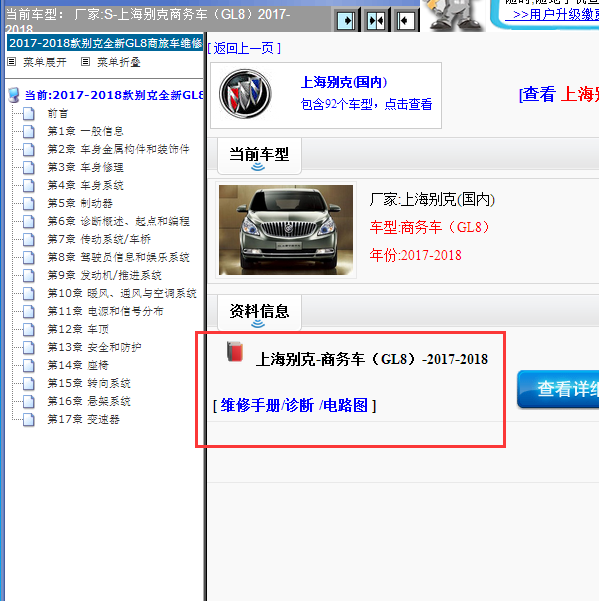Open 第14章 座椅

78,366
